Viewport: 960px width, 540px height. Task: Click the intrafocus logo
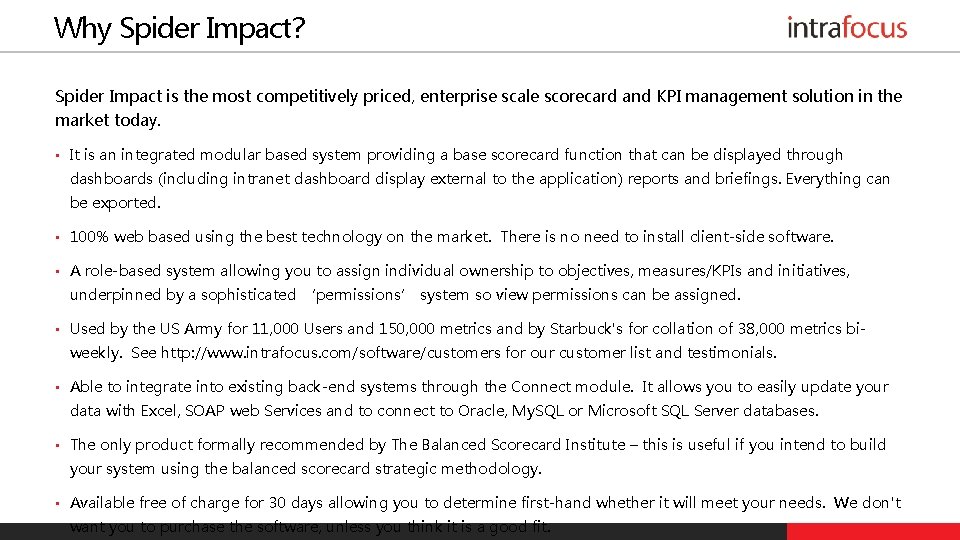[x=846, y=27]
